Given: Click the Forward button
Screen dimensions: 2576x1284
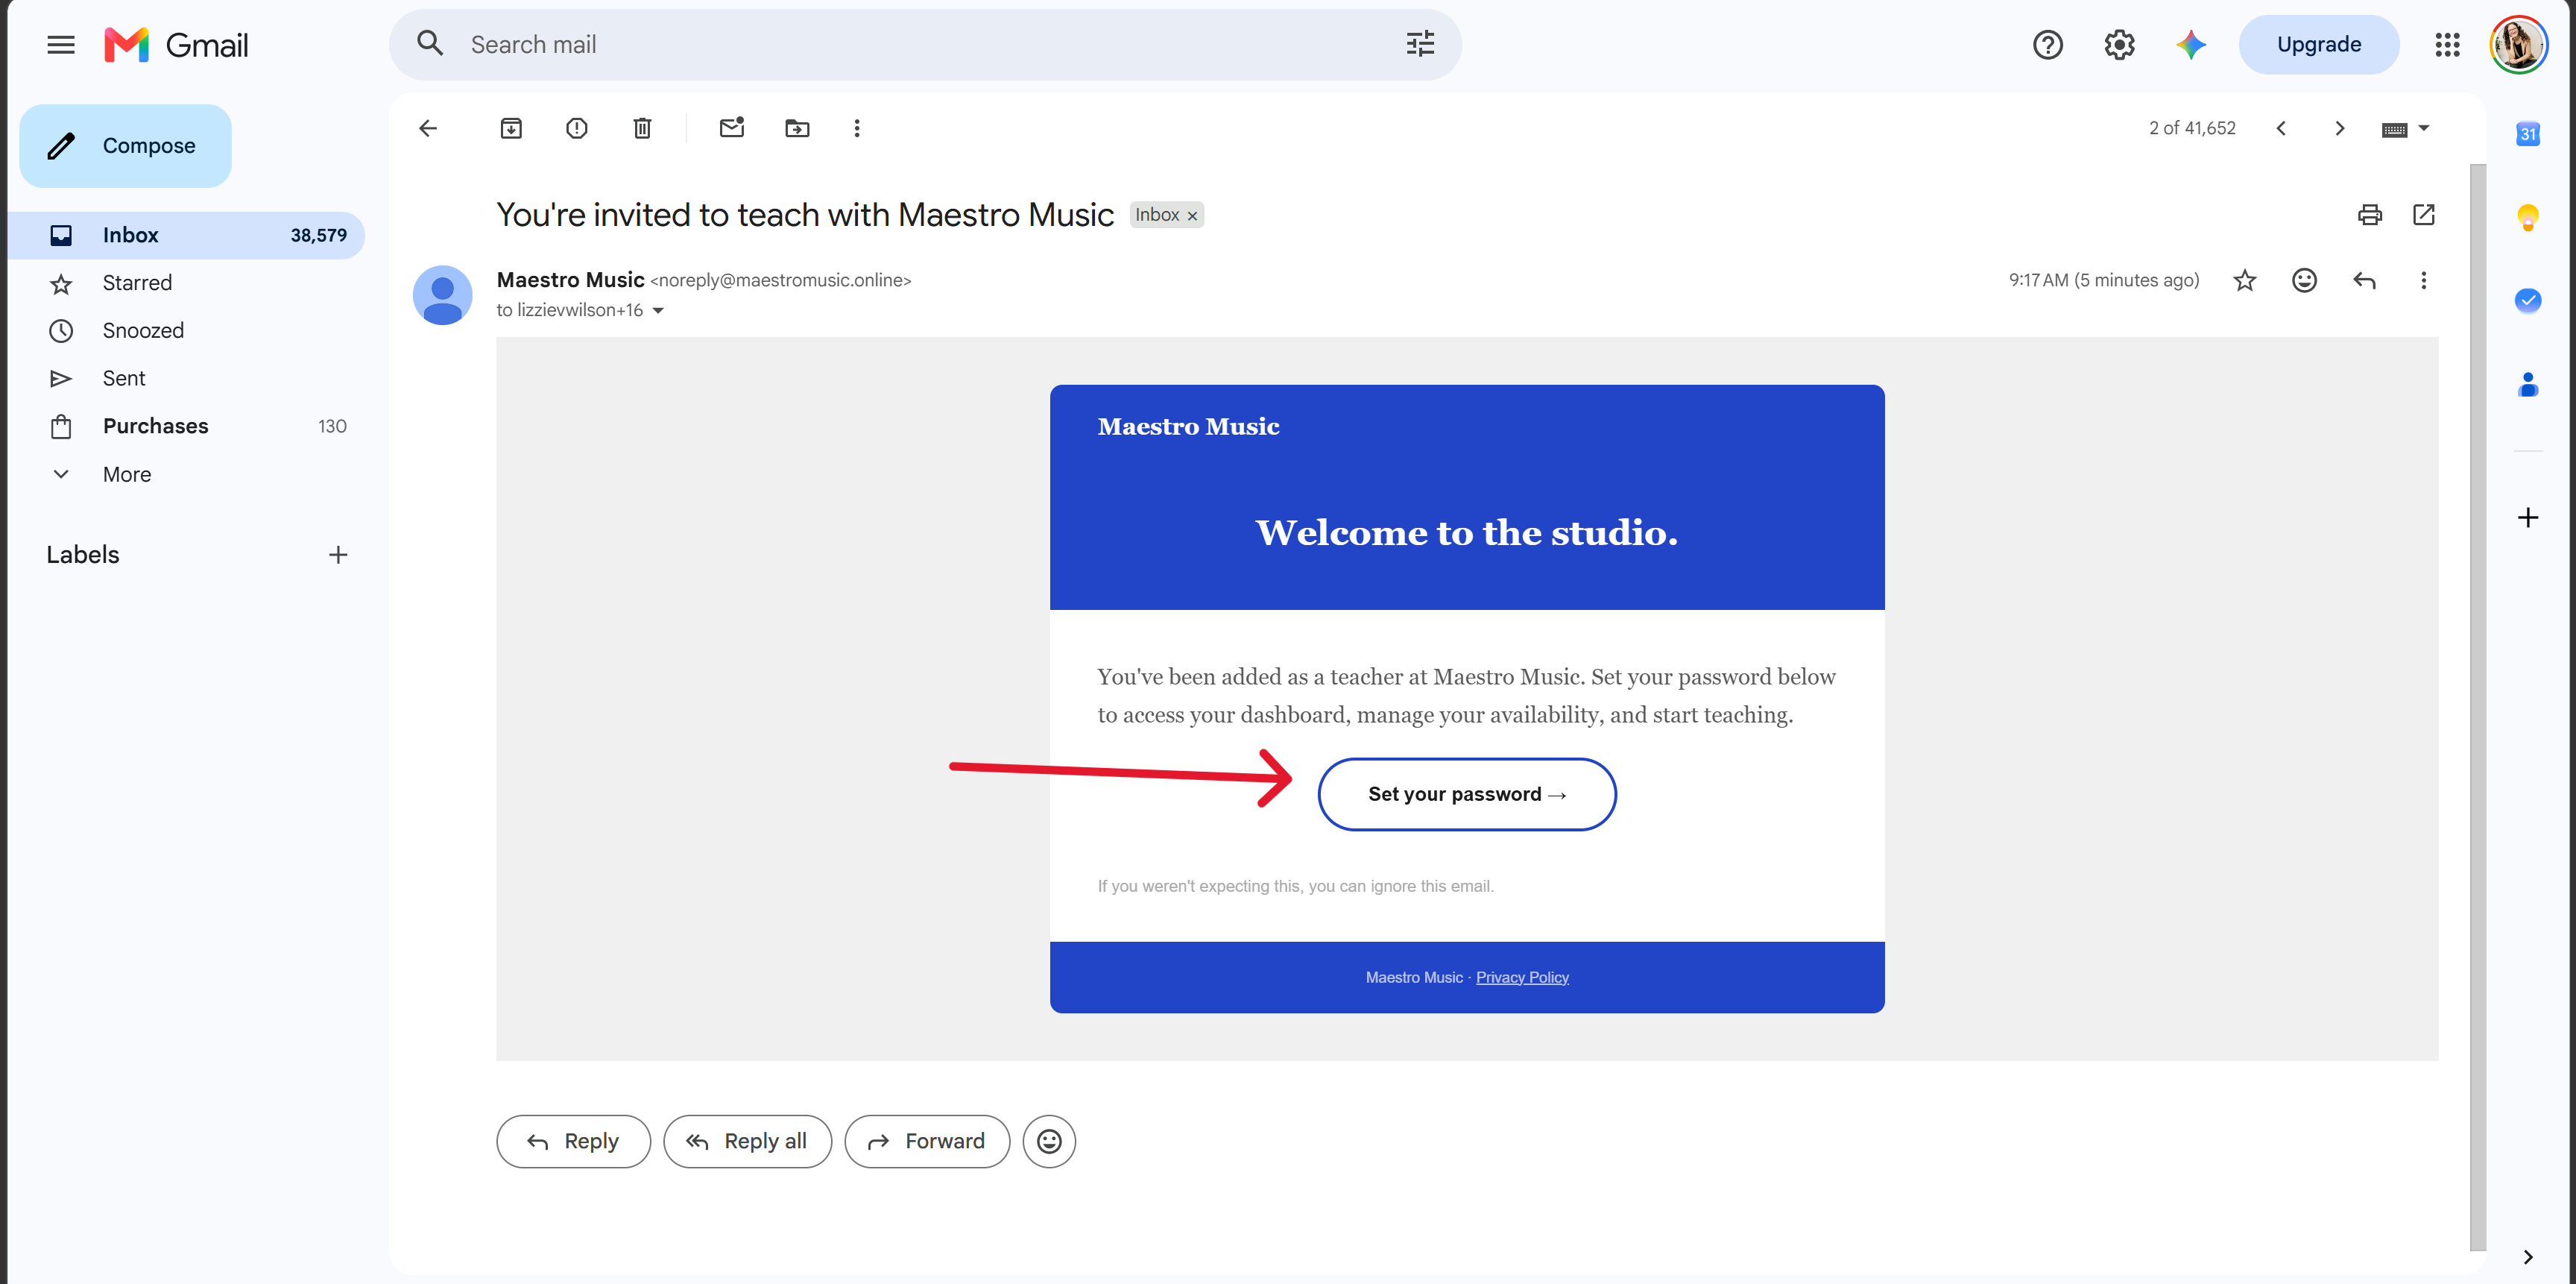Looking at the screenshot, I should click(x=927, y=1141).
